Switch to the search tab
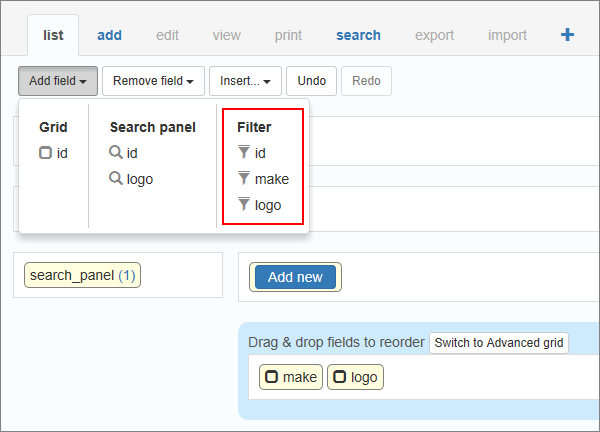600x432 pixels. 359,35
